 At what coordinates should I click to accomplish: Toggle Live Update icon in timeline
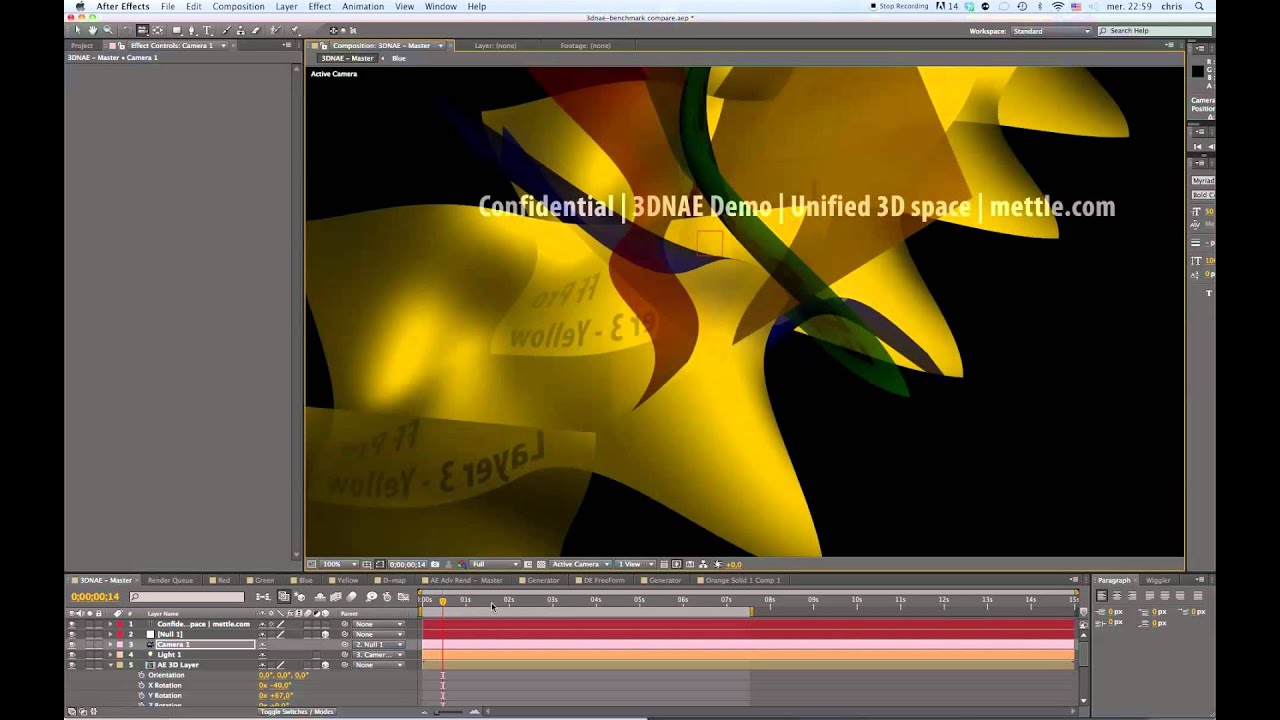(284, 597)
